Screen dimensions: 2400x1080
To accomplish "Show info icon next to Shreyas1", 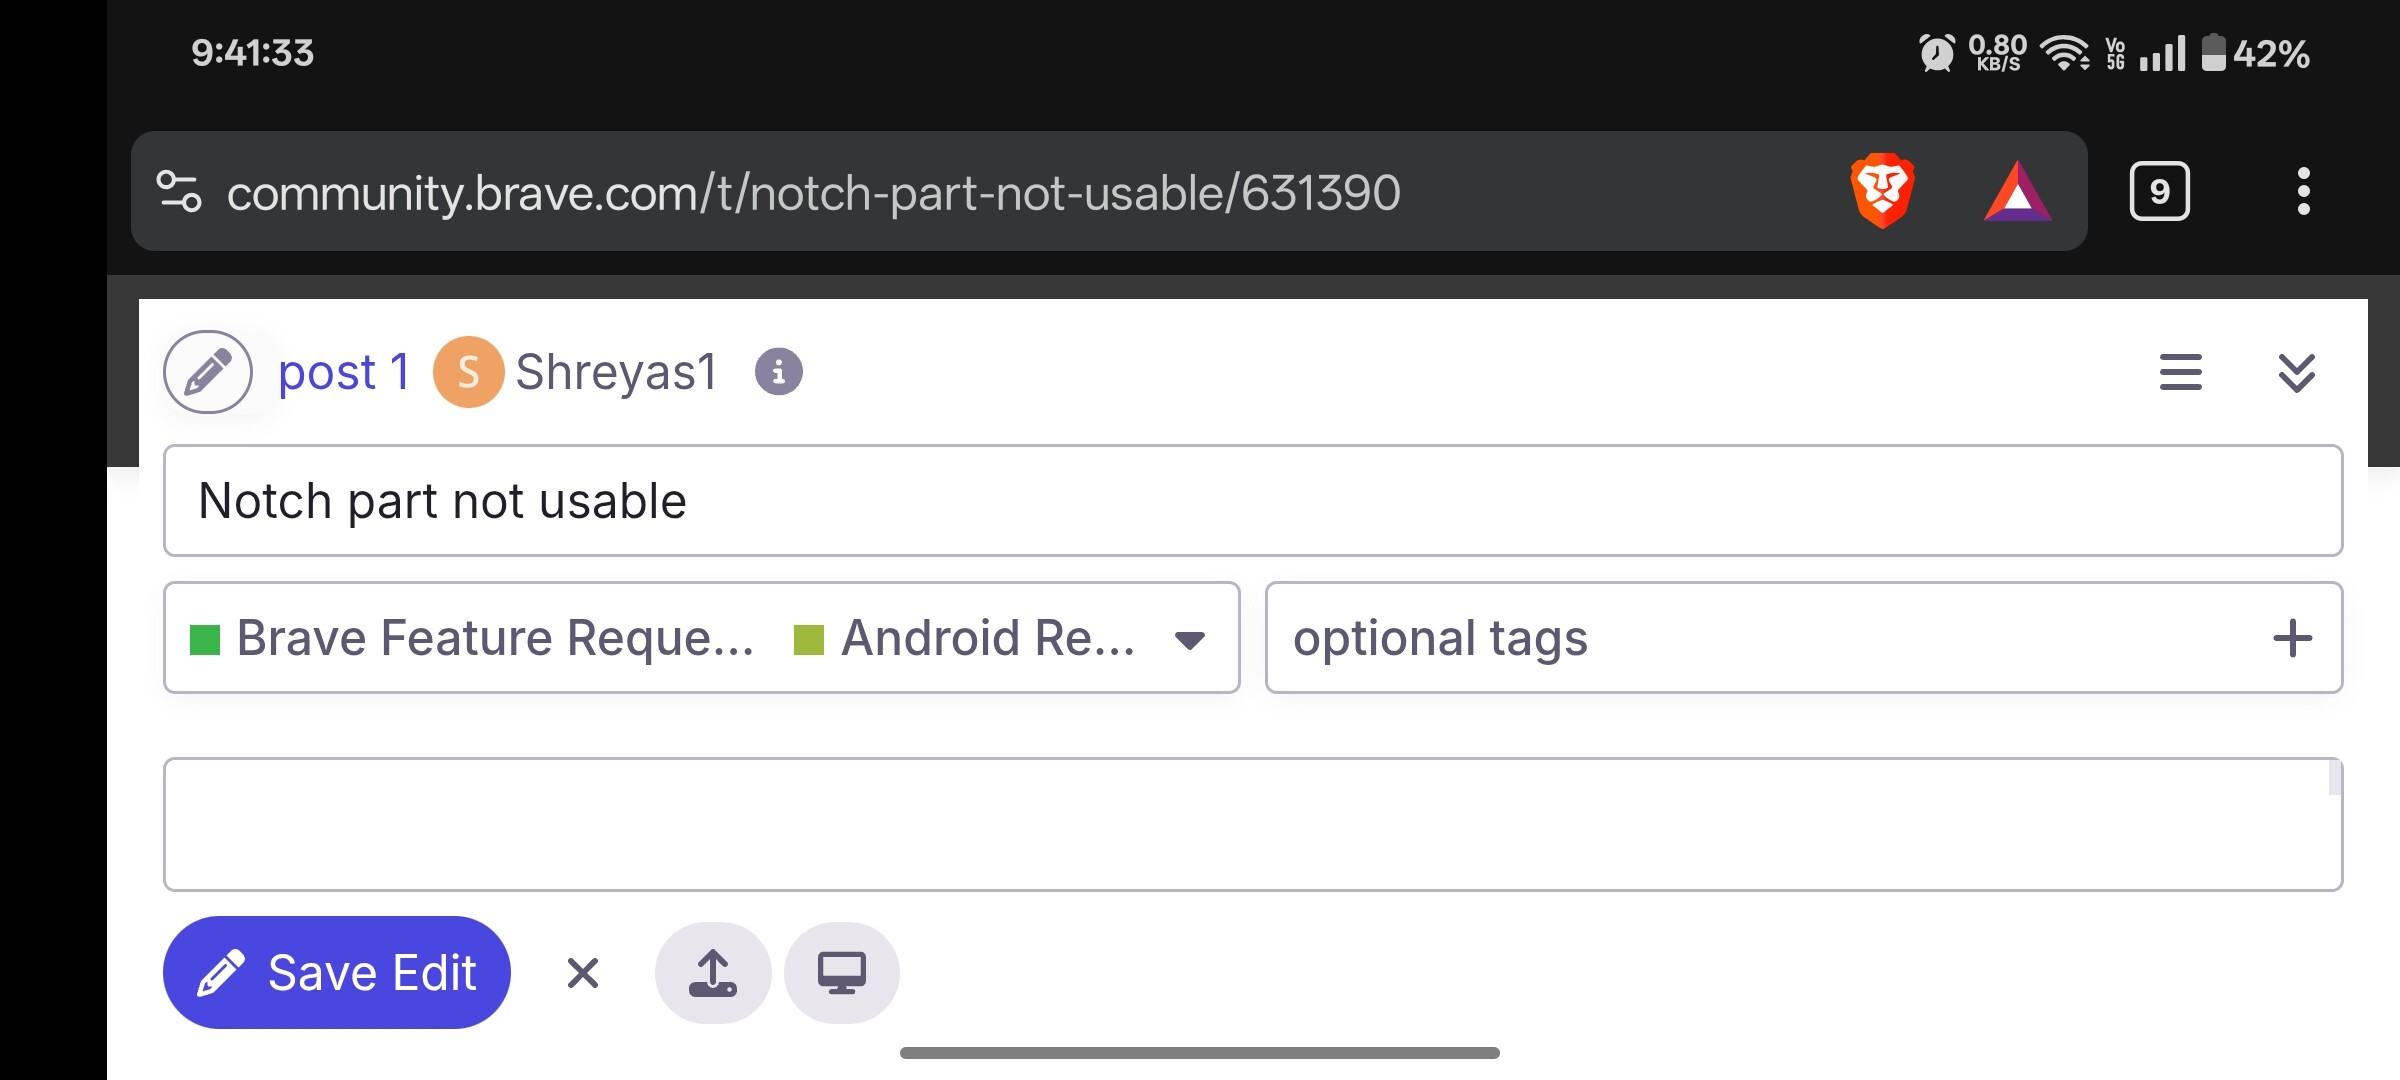I will (x=779, y=372).
